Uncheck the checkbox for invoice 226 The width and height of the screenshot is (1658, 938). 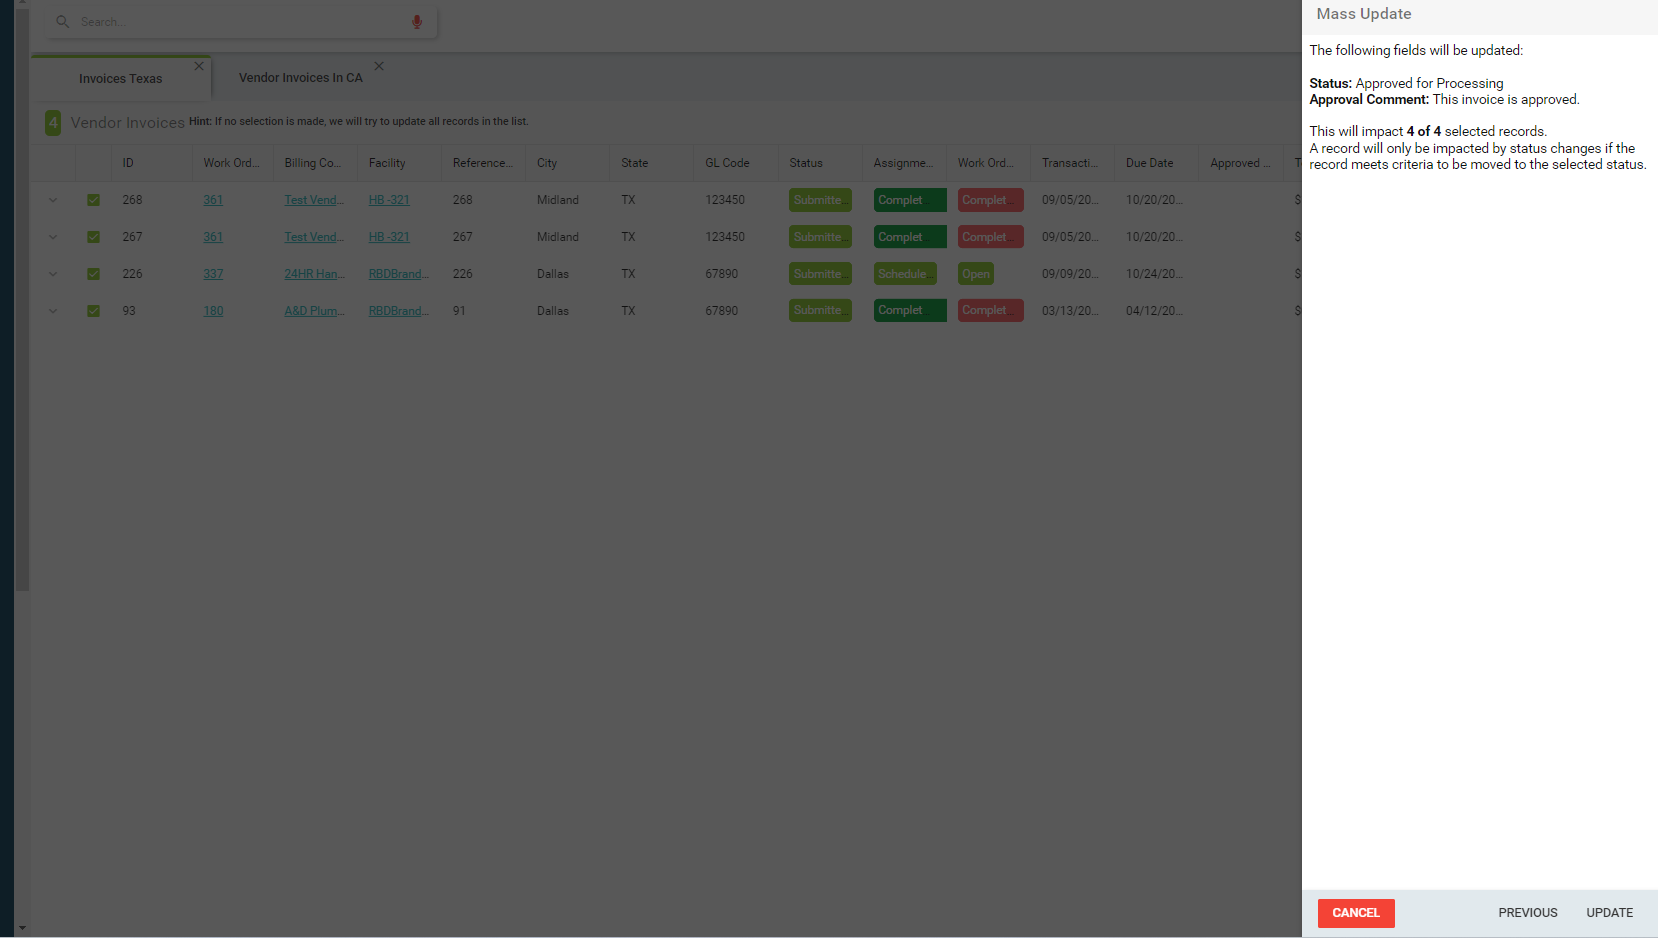[x=93, y=274]
